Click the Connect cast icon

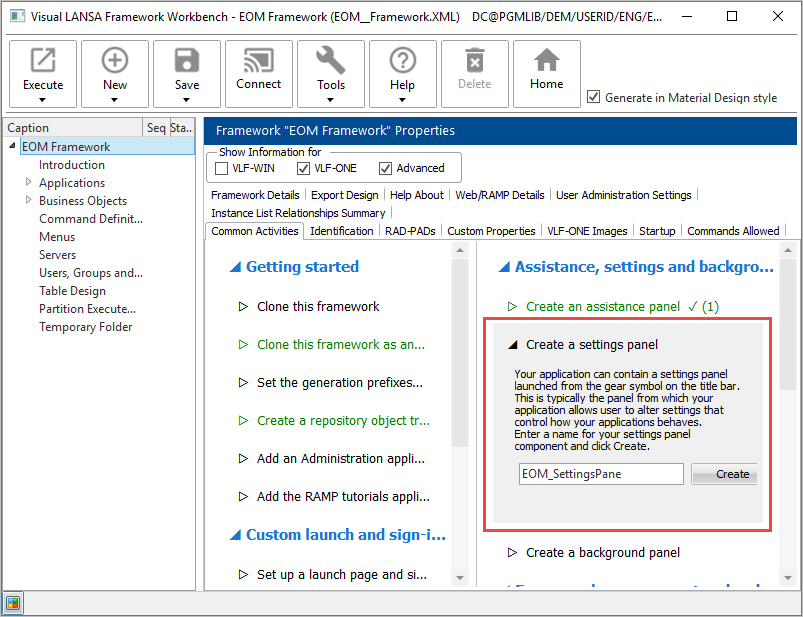tap(259, 60)
